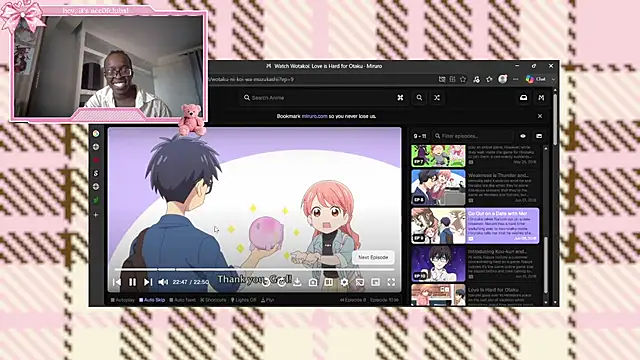Favorite page with star icon in address bar
Viewport: 640px width, 360px height.
click(x=463, y=79)
